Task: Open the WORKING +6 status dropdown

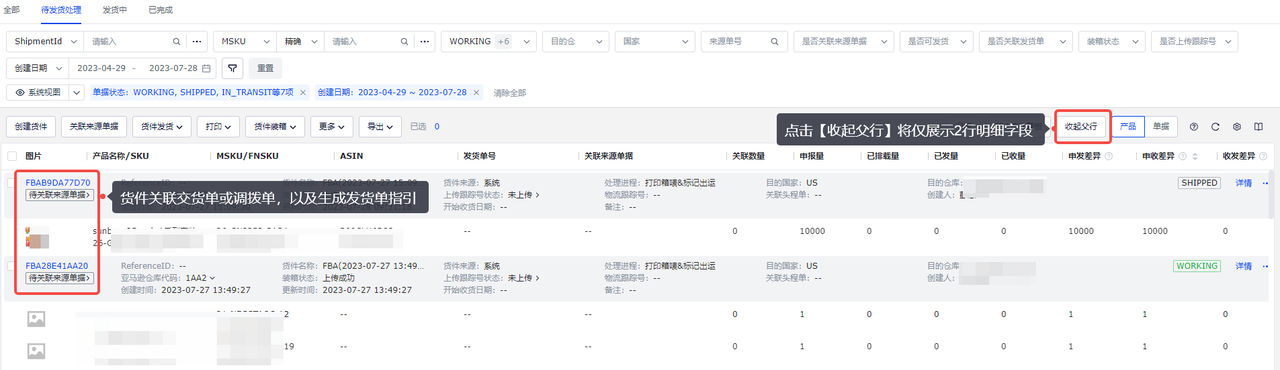Action: tap(489, 42)
